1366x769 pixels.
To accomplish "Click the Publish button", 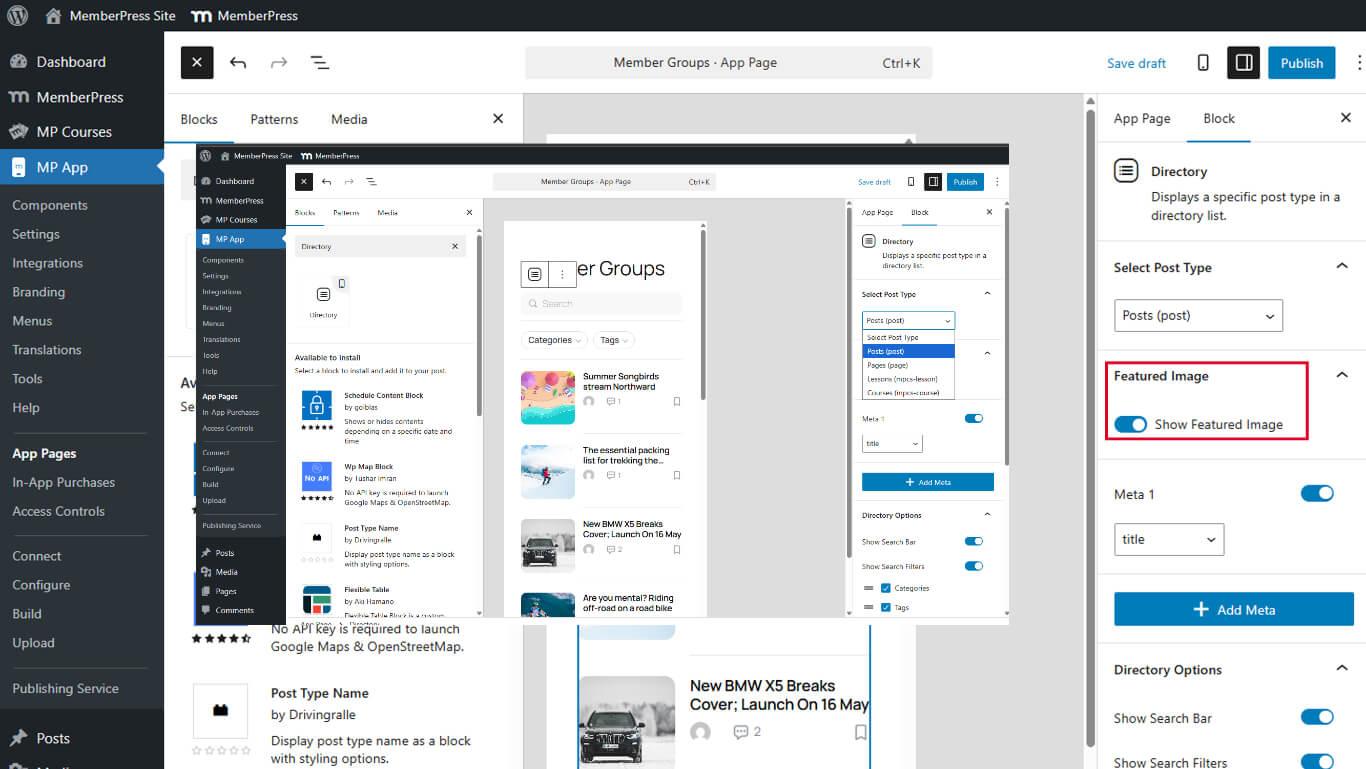I will pyautogui.click(x=1301, y=62).
